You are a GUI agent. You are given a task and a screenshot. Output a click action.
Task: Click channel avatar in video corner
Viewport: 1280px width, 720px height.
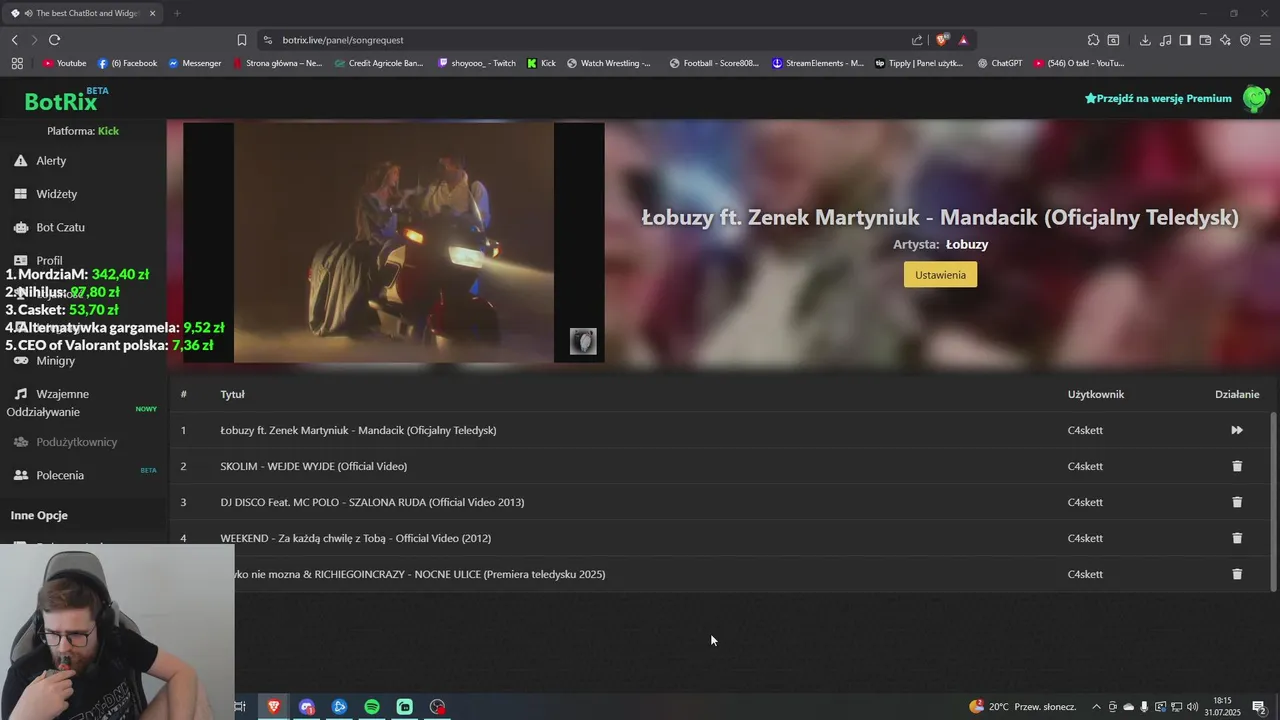pyautogui.click(x=583, y=342)
